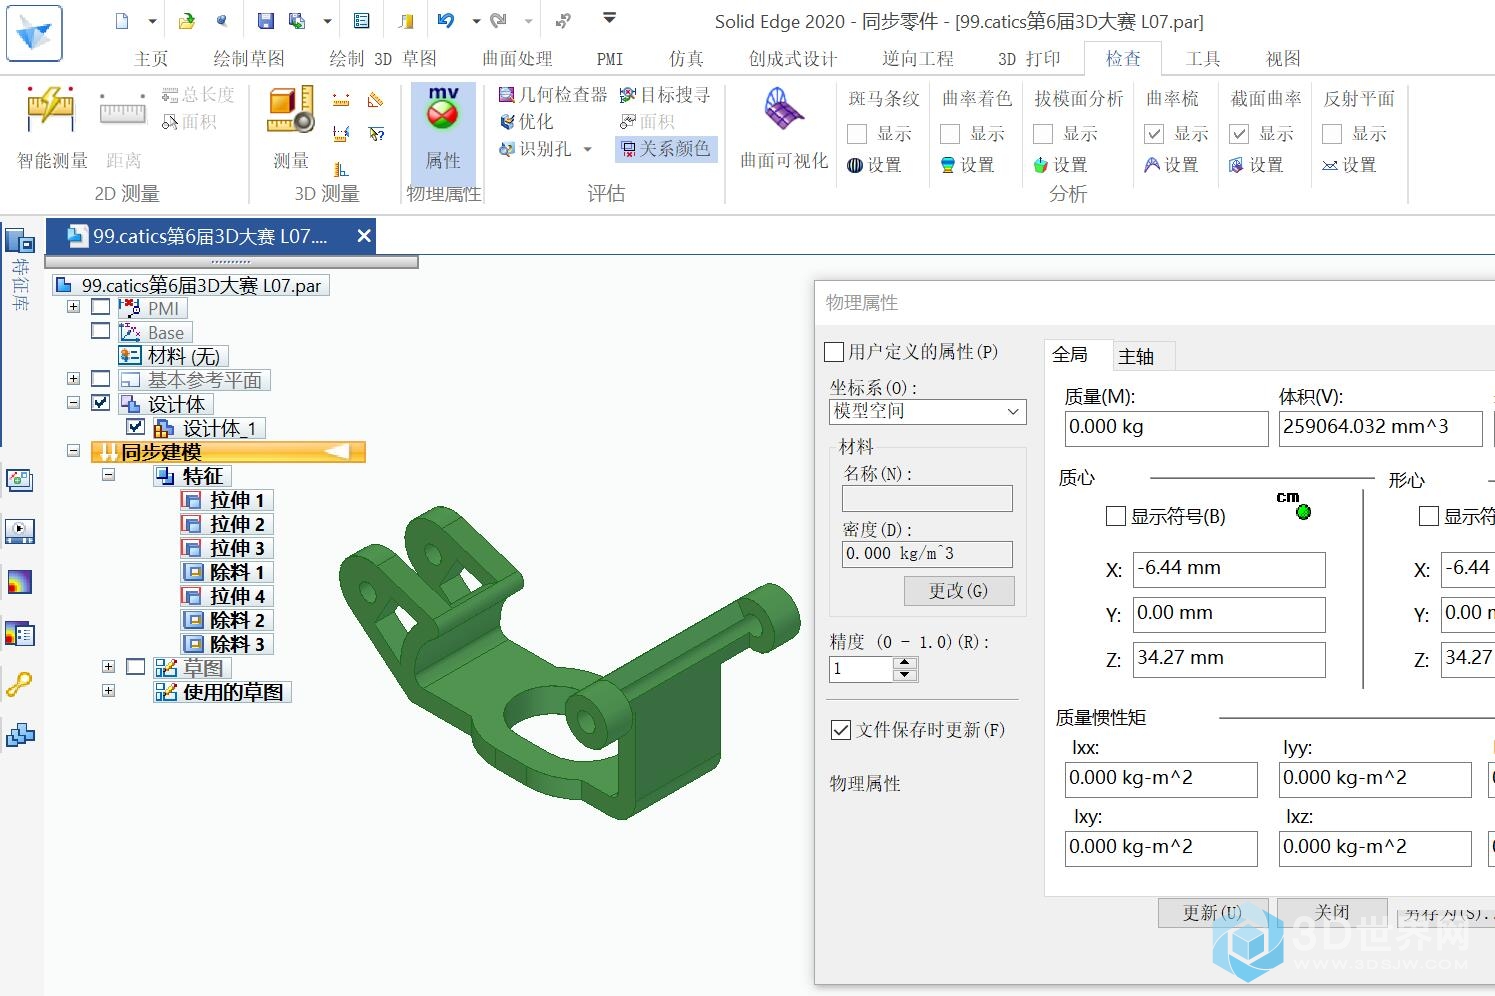The height and width of the screenshot is (996, 1495).
Task: Open 曲率着色 curvature shading 设置
Action: tap(968, 165)
